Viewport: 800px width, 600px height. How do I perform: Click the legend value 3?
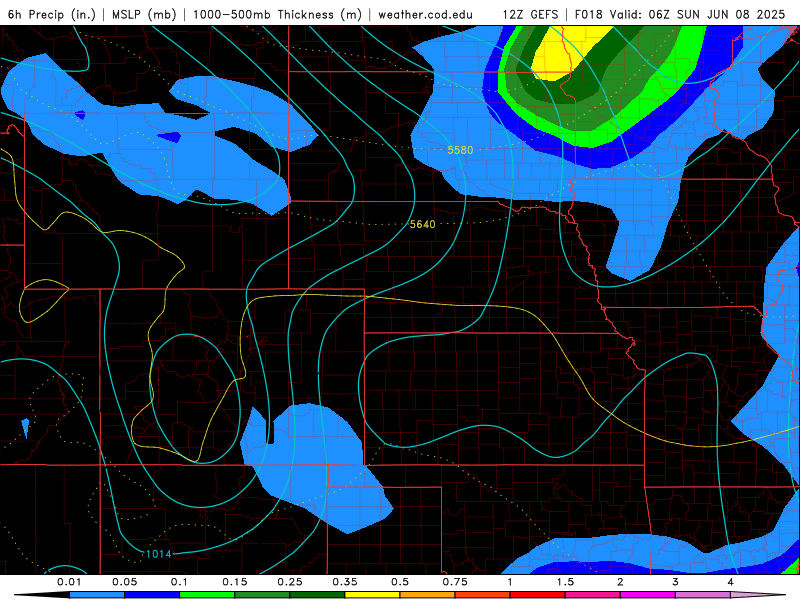(676, 582)
